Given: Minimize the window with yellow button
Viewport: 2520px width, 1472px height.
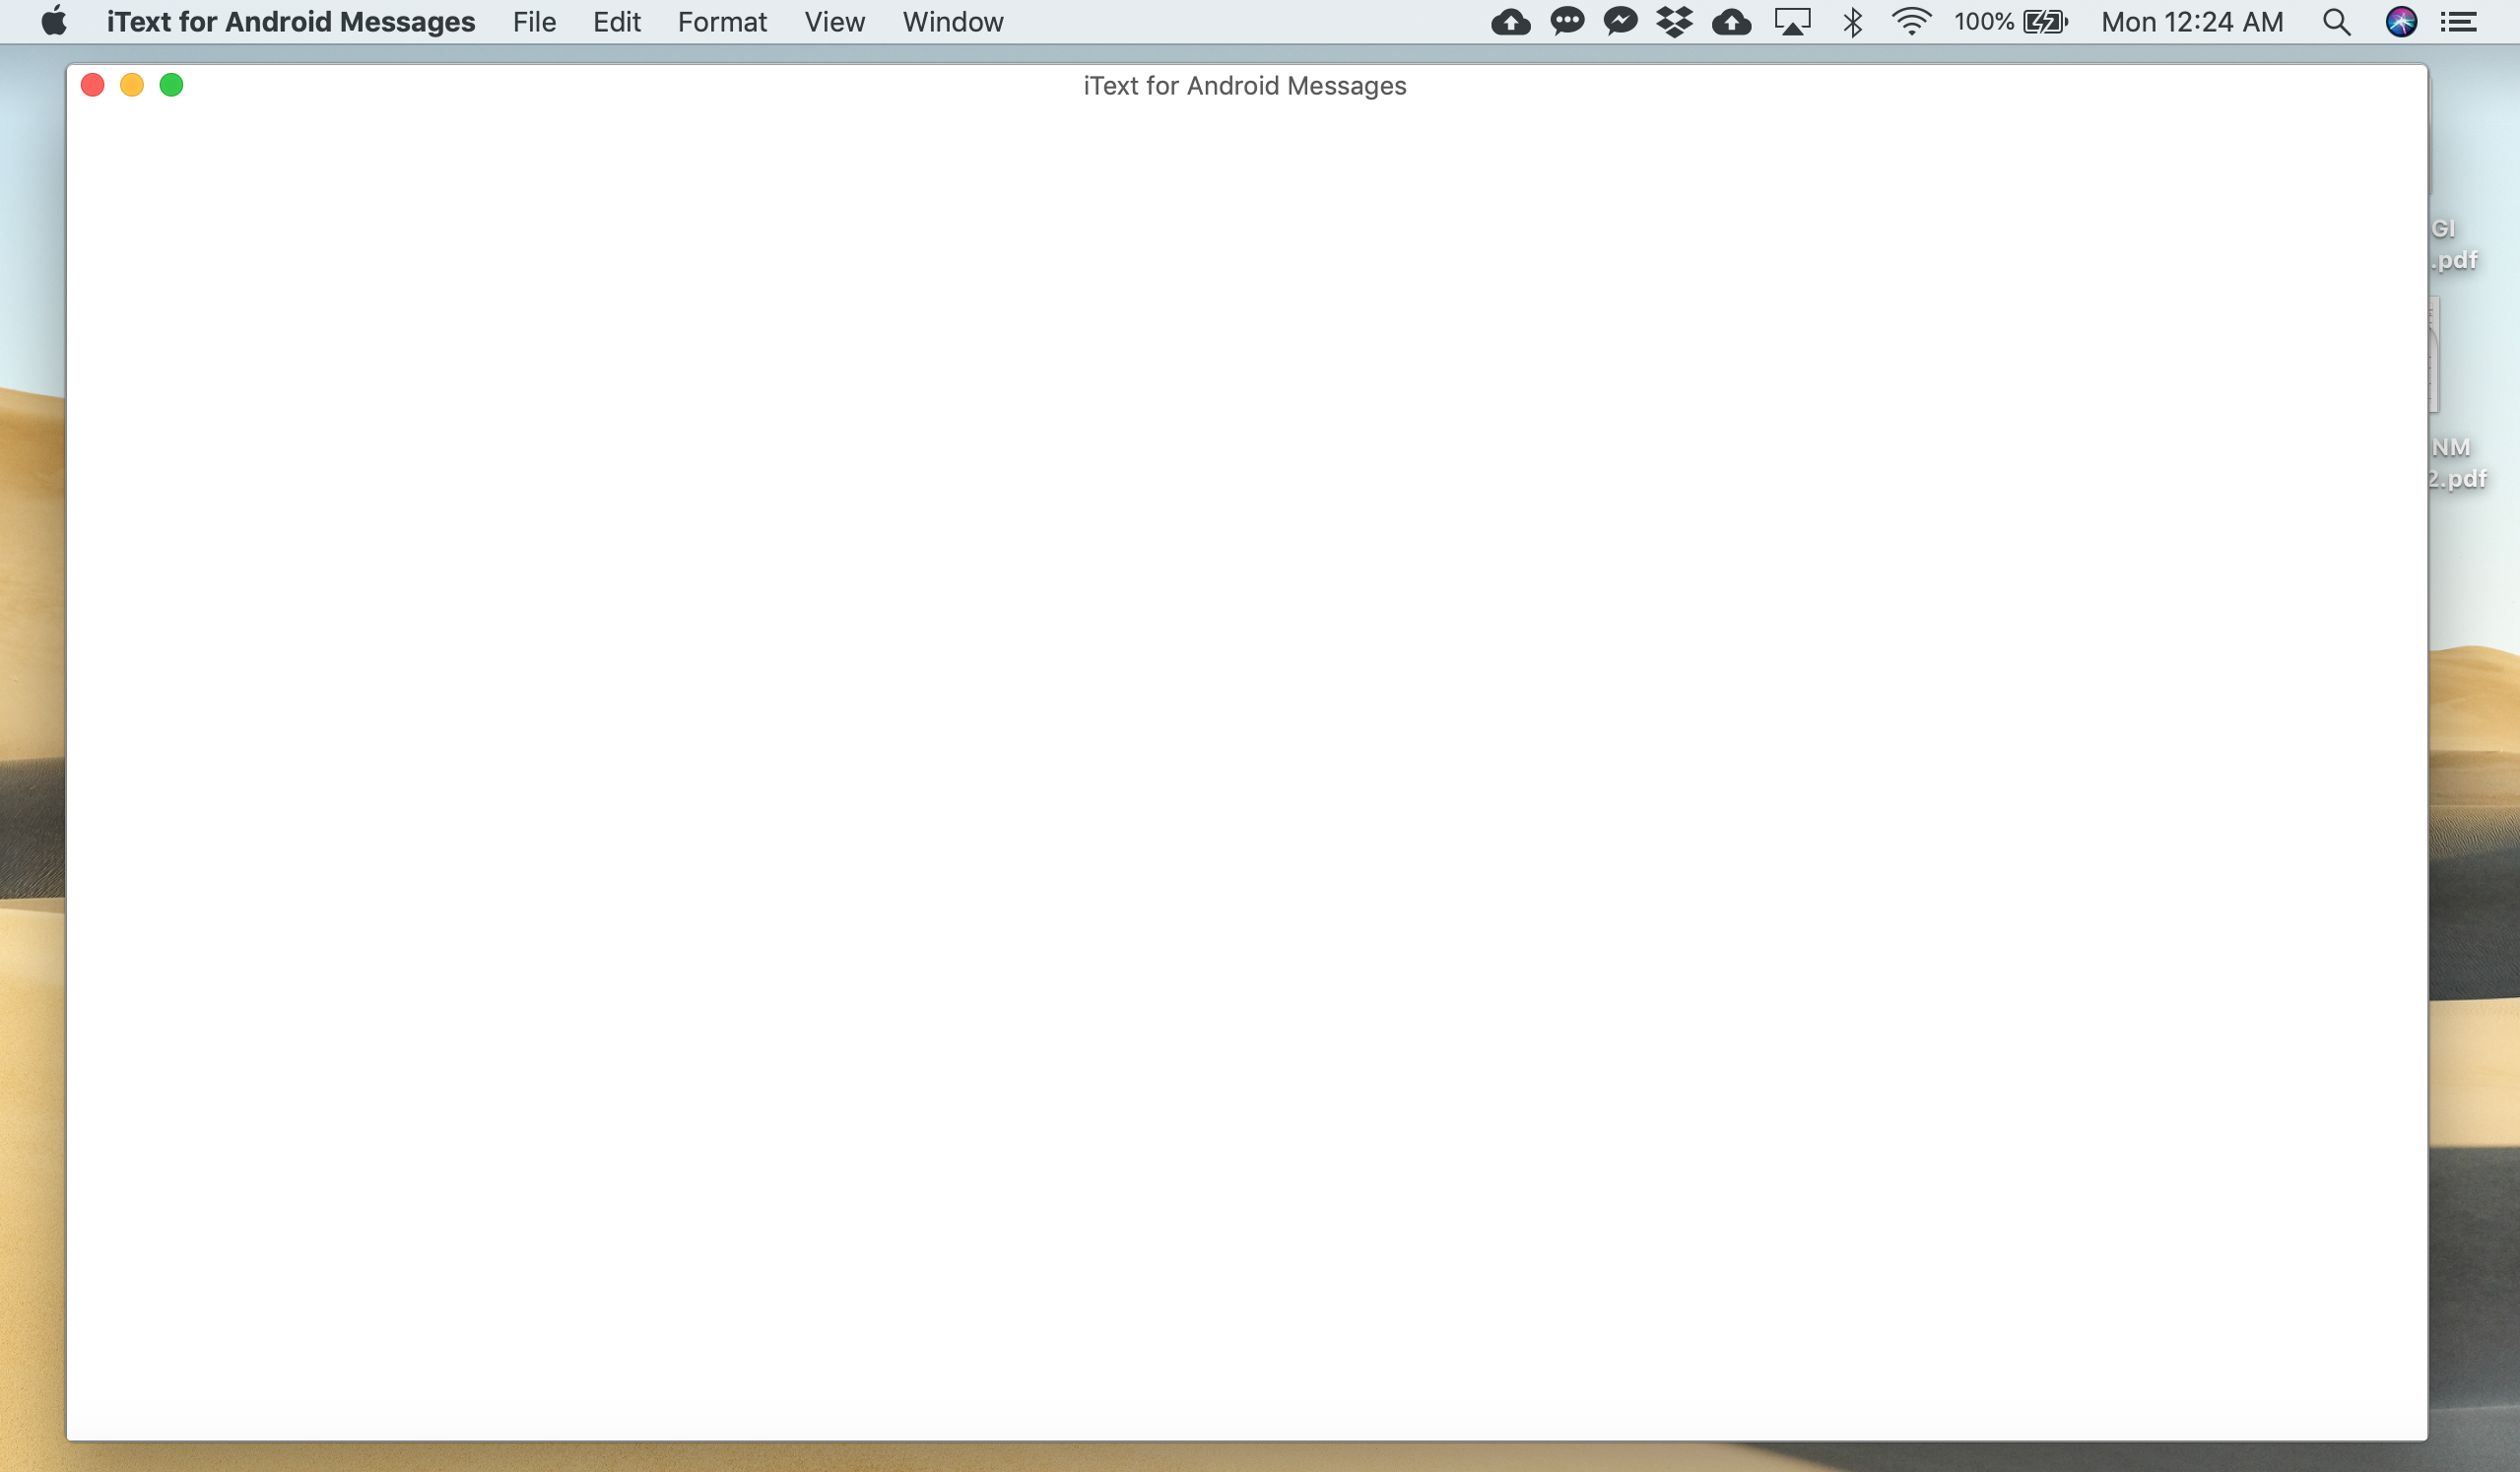Looking at the screenshot, I should point(132,85).
